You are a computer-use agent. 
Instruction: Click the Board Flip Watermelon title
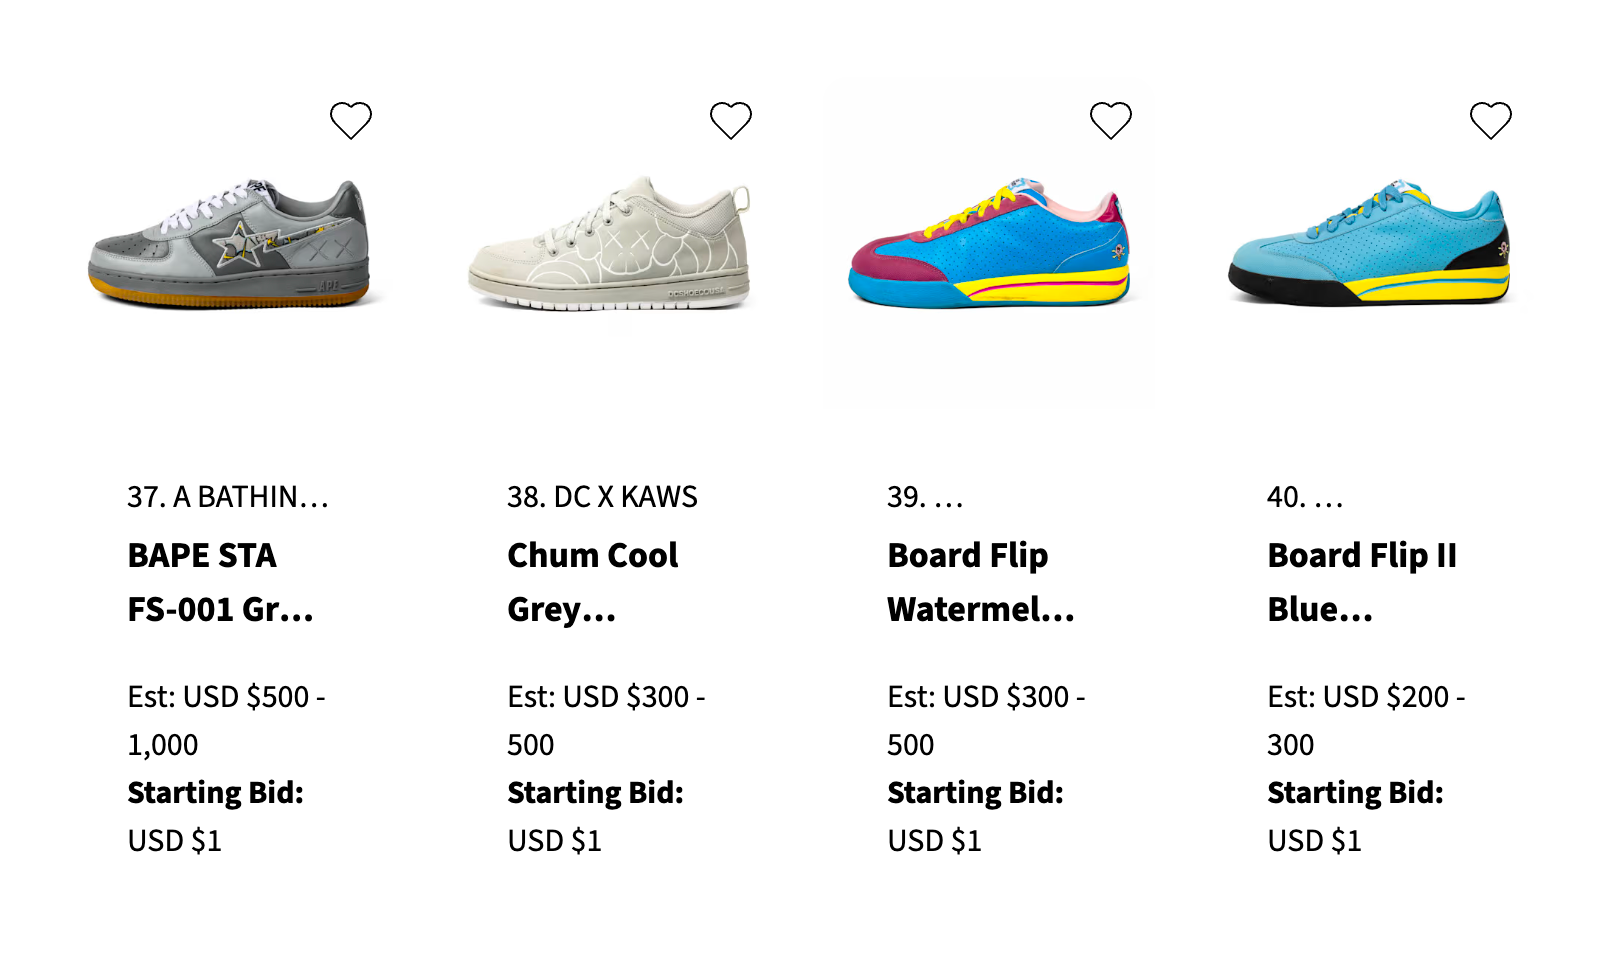980,582
